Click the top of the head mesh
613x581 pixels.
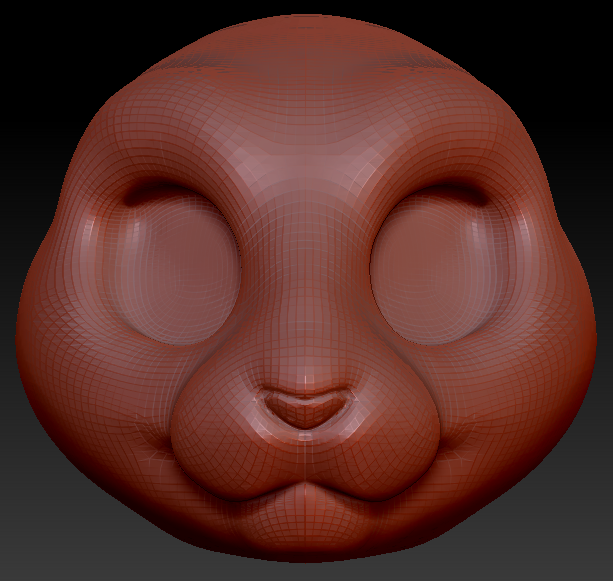pos(307,35)
